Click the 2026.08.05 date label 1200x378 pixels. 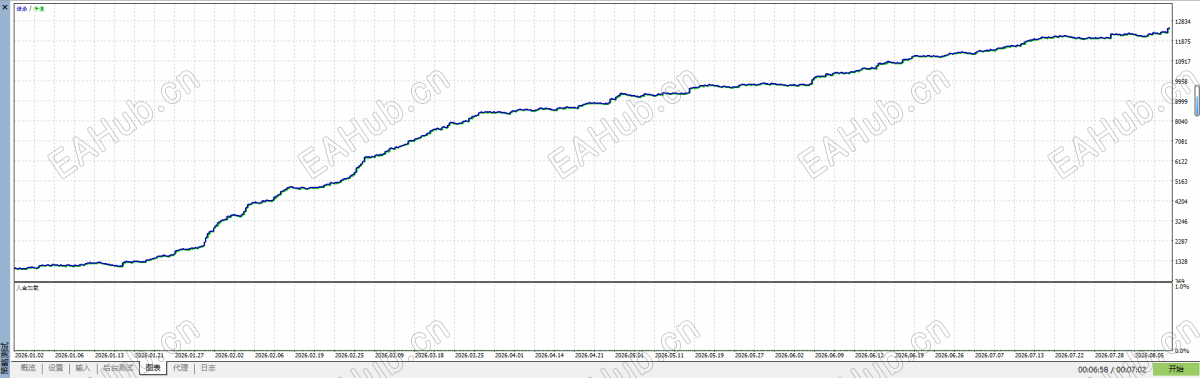[x=1150, y=354]
